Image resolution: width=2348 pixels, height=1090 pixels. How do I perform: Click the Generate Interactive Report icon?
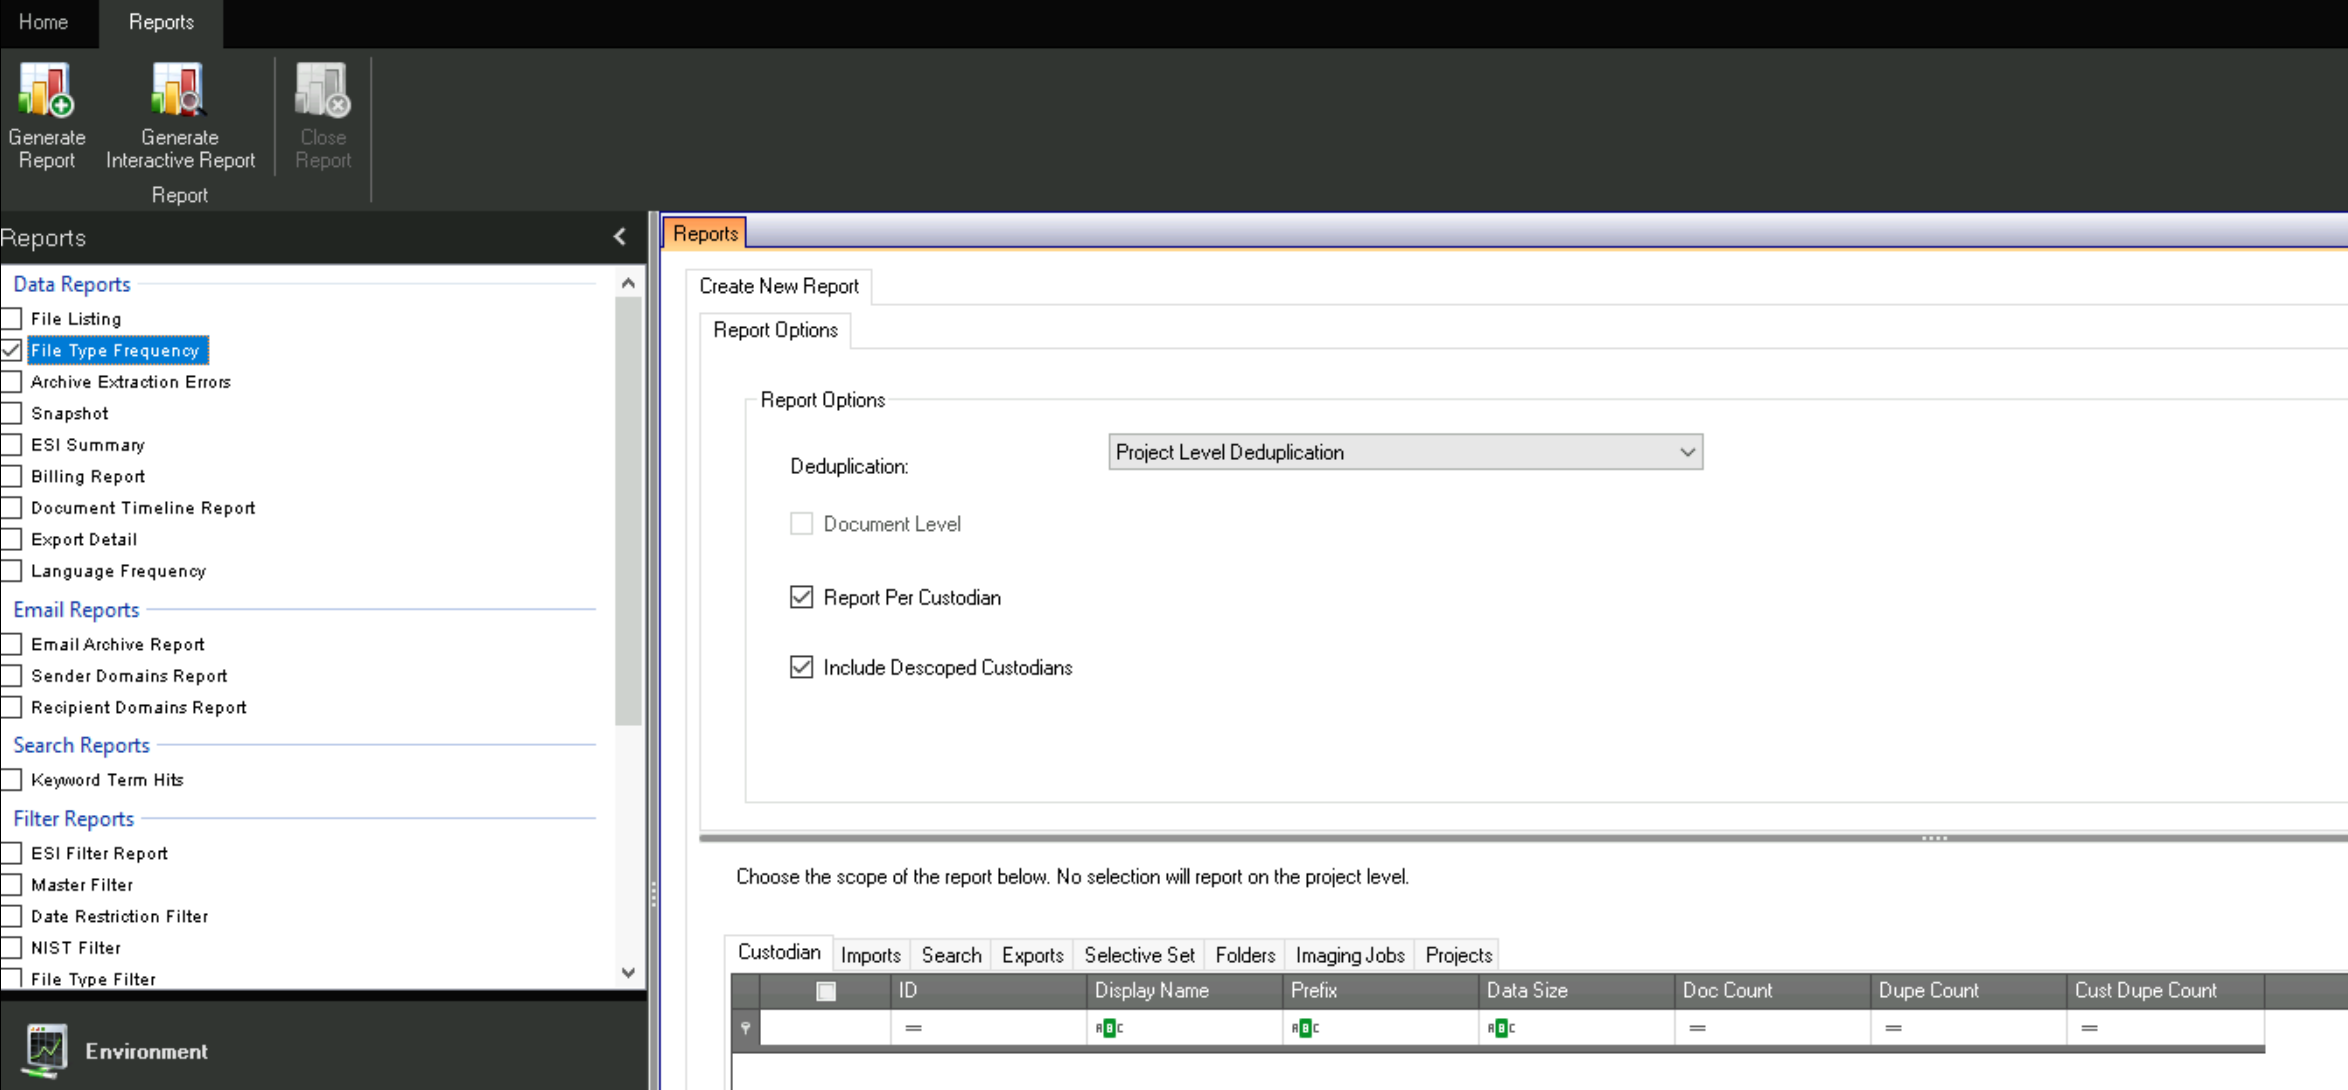(x=179, y=91)
